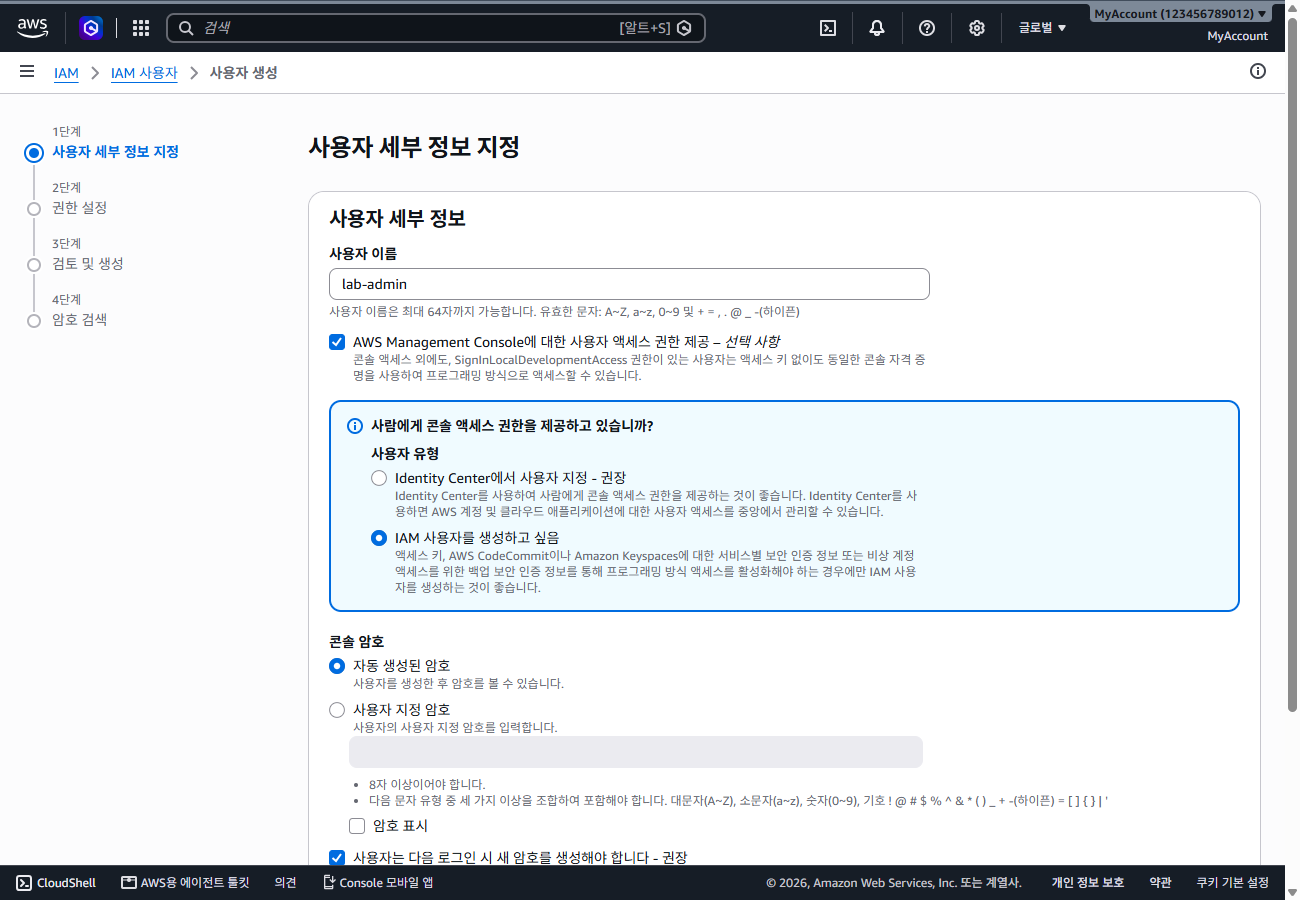Go to IAM breadcrumb link
This screenshot has height=900, width=1300.
point(66,73)
